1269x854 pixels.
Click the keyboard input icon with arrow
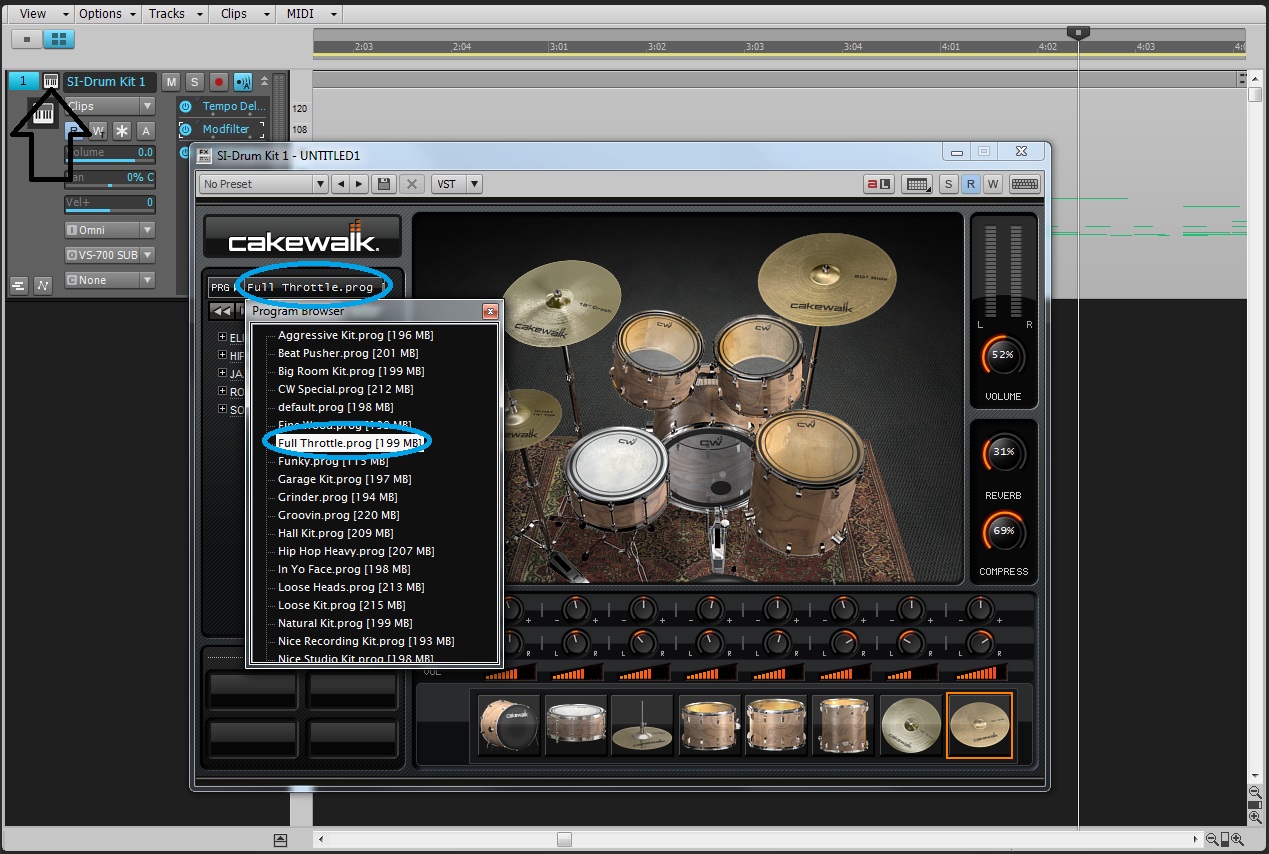pos(916,184)
